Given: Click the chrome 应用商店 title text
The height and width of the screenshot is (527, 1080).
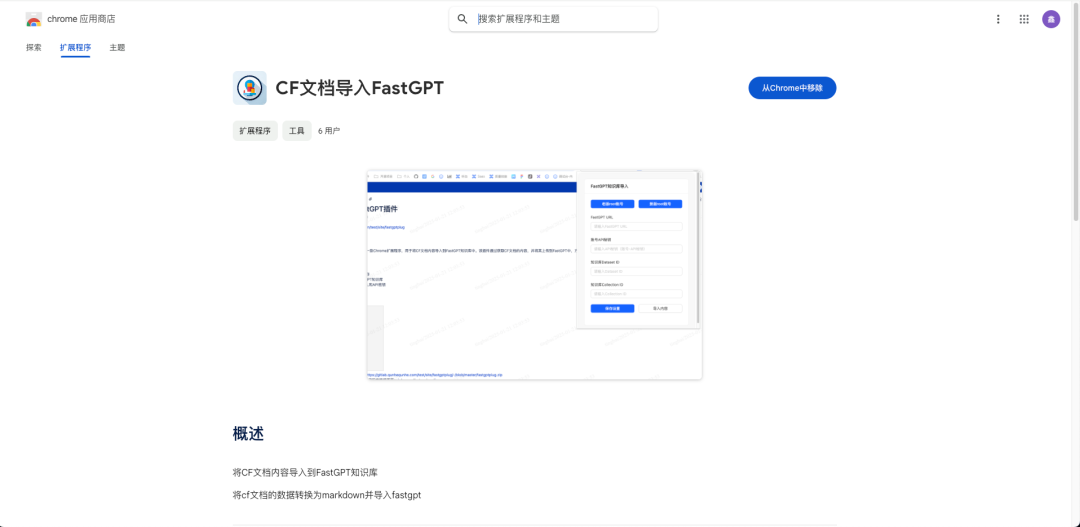Looking at the screenshot, I should [81, 19].
